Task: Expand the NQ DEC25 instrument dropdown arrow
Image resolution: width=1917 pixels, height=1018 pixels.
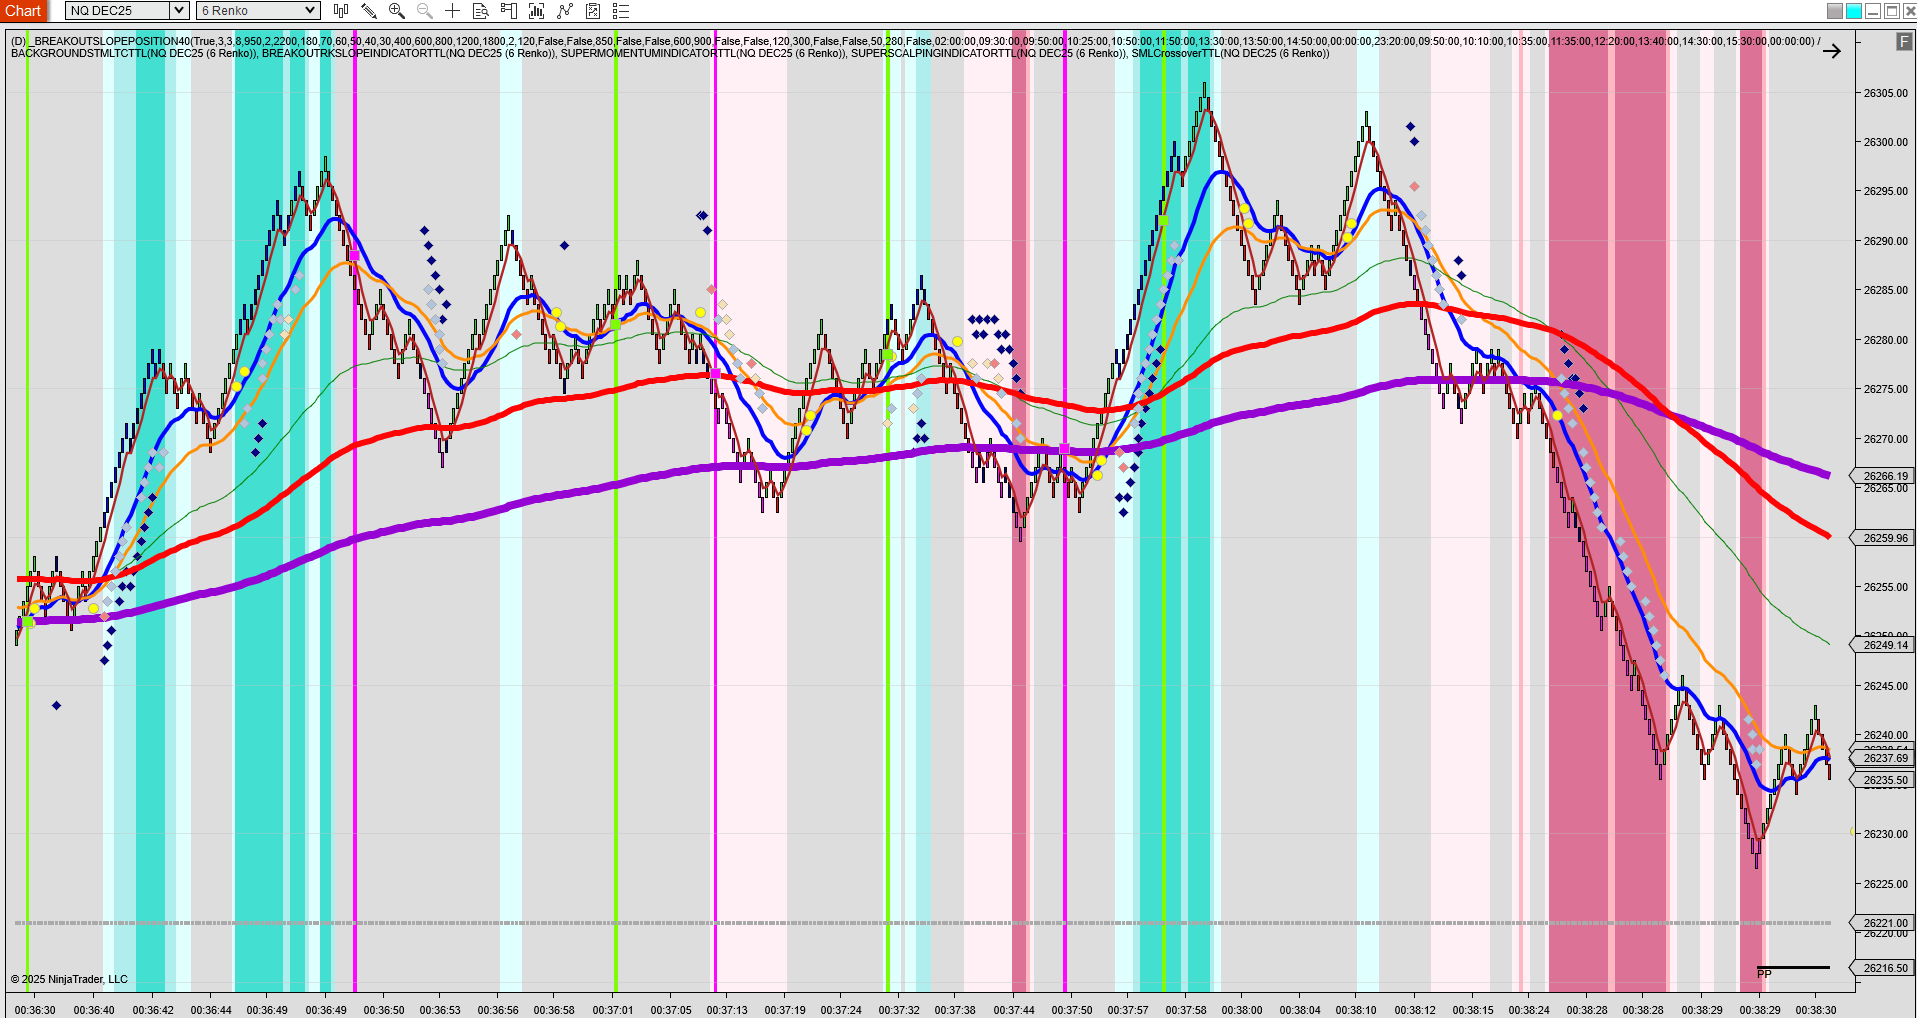Action: tap(179, 11)
